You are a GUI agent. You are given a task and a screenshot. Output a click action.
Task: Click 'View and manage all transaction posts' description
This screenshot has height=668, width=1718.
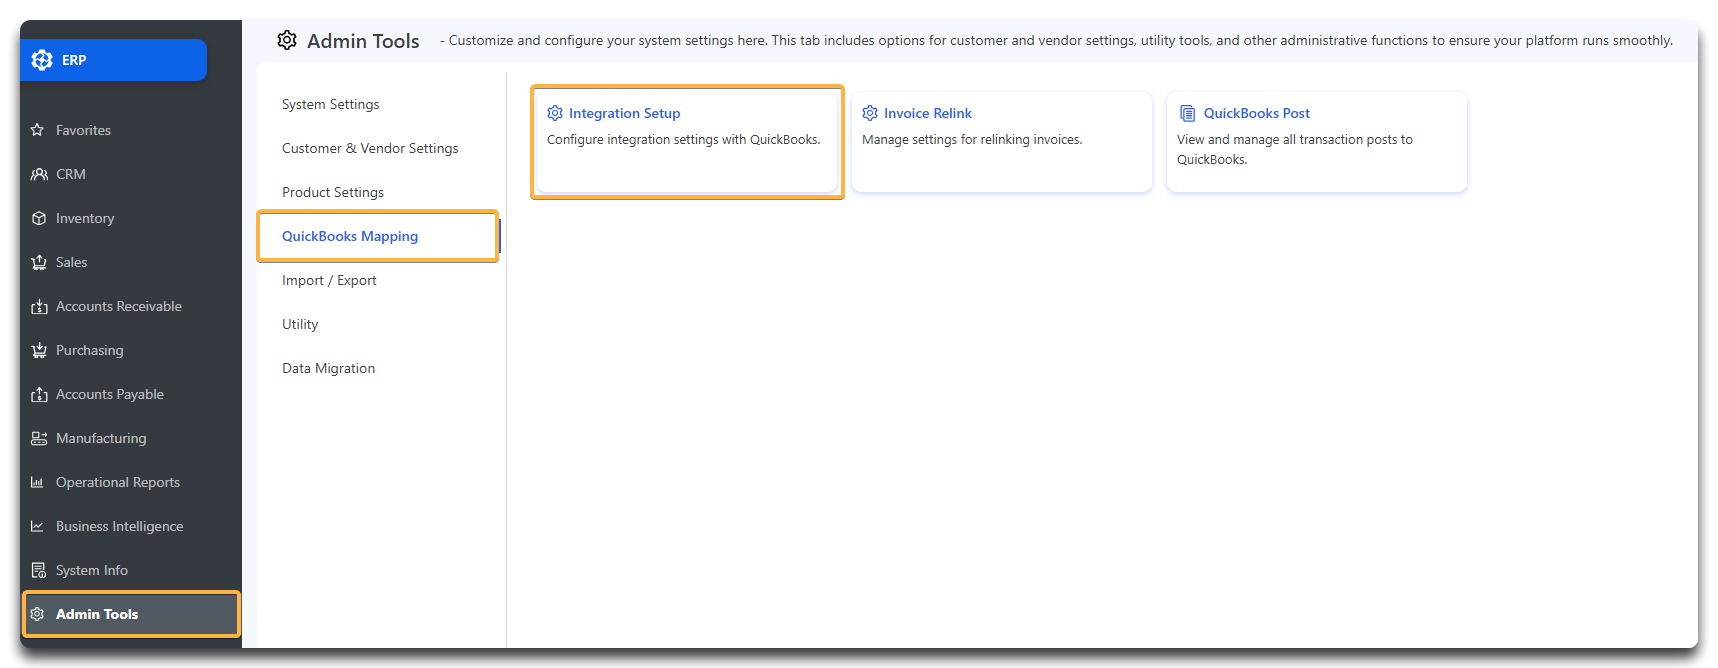click(1295, 149)
